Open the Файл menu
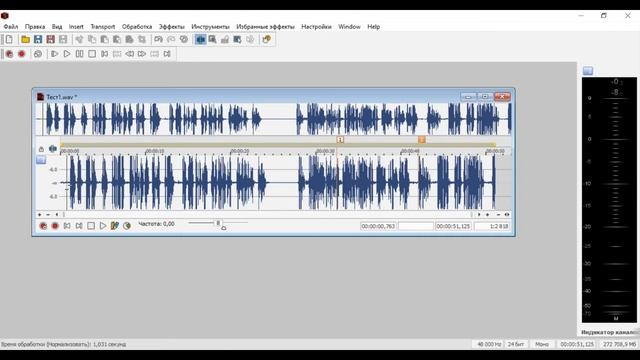 click(11, 27)
